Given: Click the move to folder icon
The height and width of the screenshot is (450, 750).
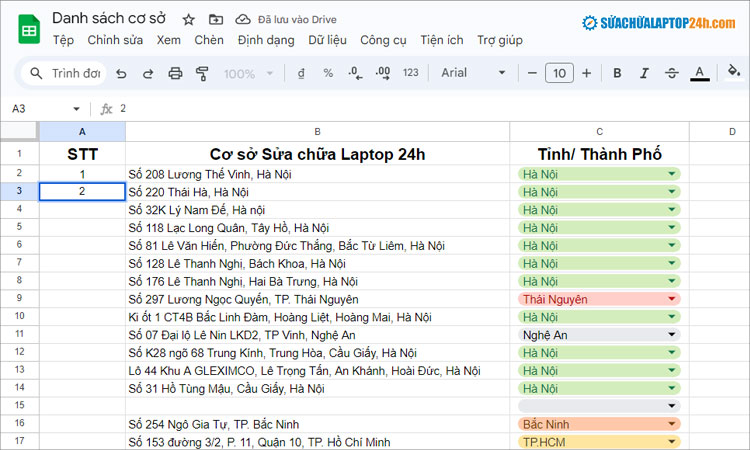Looking at the screenshot, I should click(x=216, y=19).
